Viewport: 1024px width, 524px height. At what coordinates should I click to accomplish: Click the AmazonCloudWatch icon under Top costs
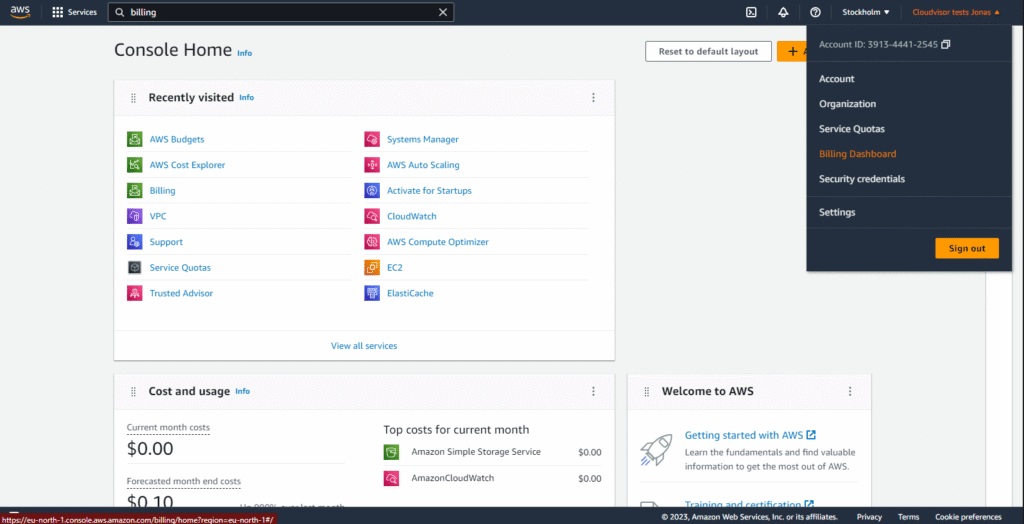coord(391,478)
